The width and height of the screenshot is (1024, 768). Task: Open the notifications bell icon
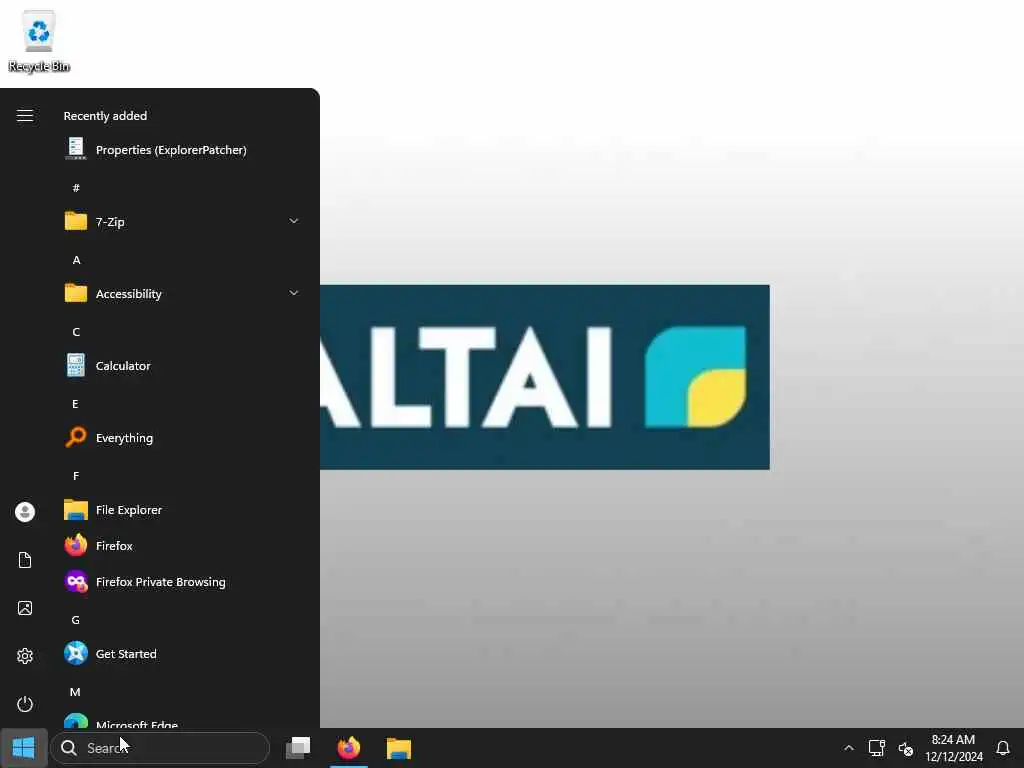(x=1003, y=748)
